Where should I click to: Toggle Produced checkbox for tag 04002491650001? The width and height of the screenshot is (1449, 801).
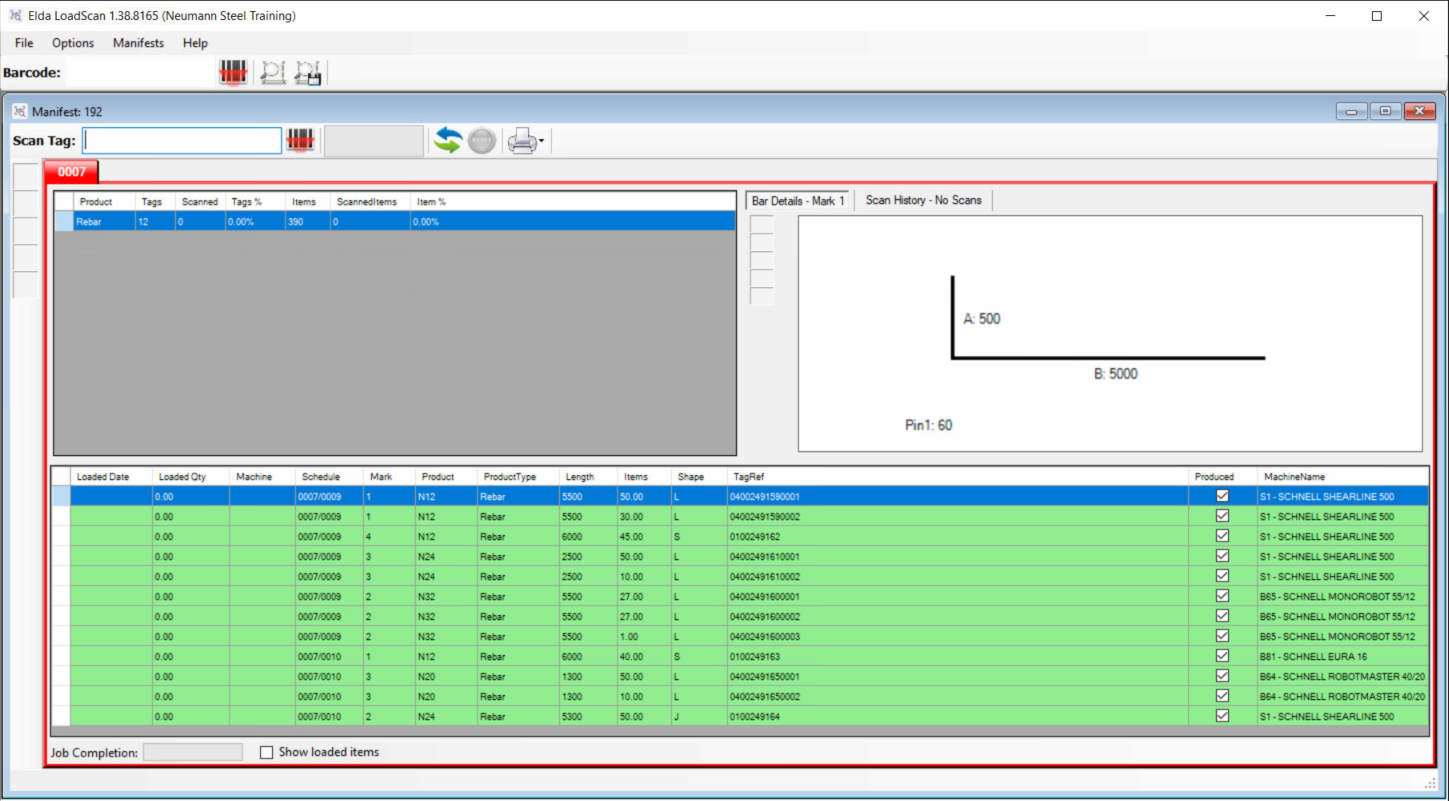1222,676
